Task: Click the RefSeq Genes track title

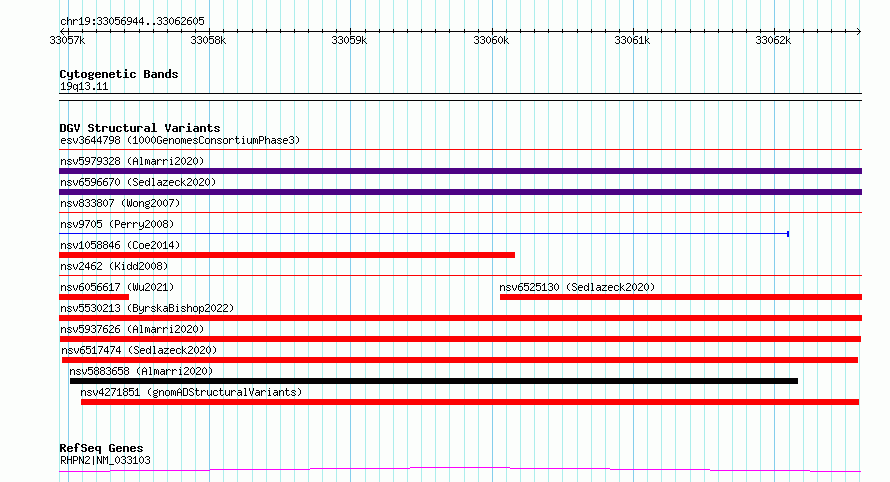Action: point(101,448)
